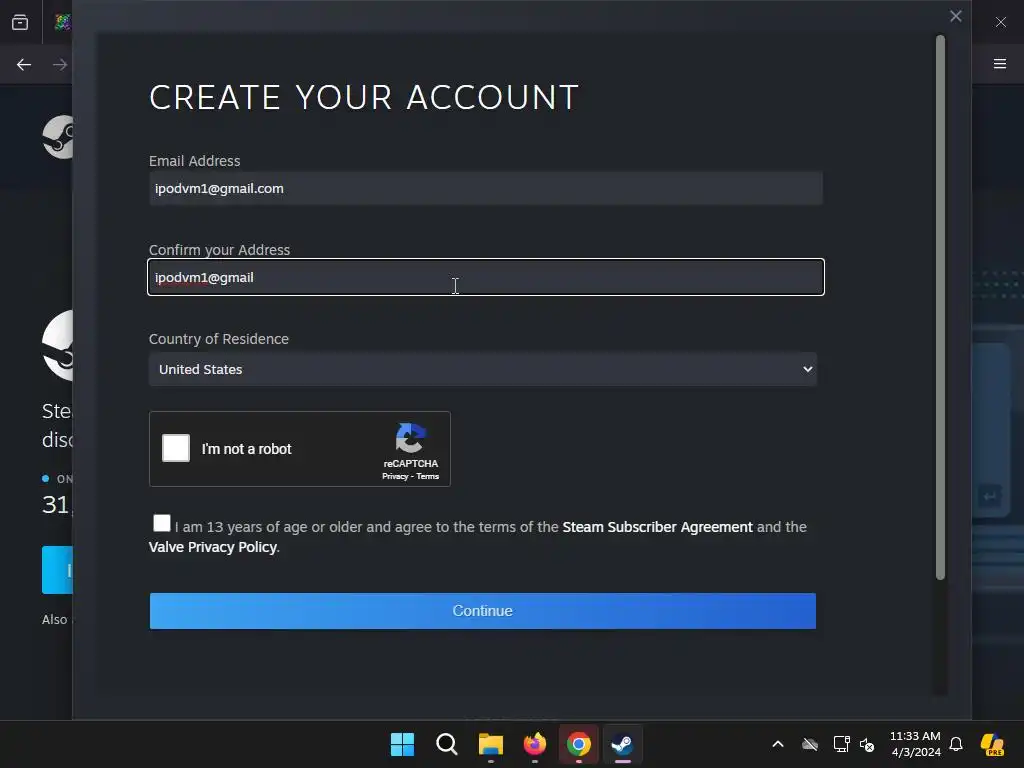Click the Steam forward arrow
The image size is (1024, 768).
pyautogui.click(x=60, y=65)
